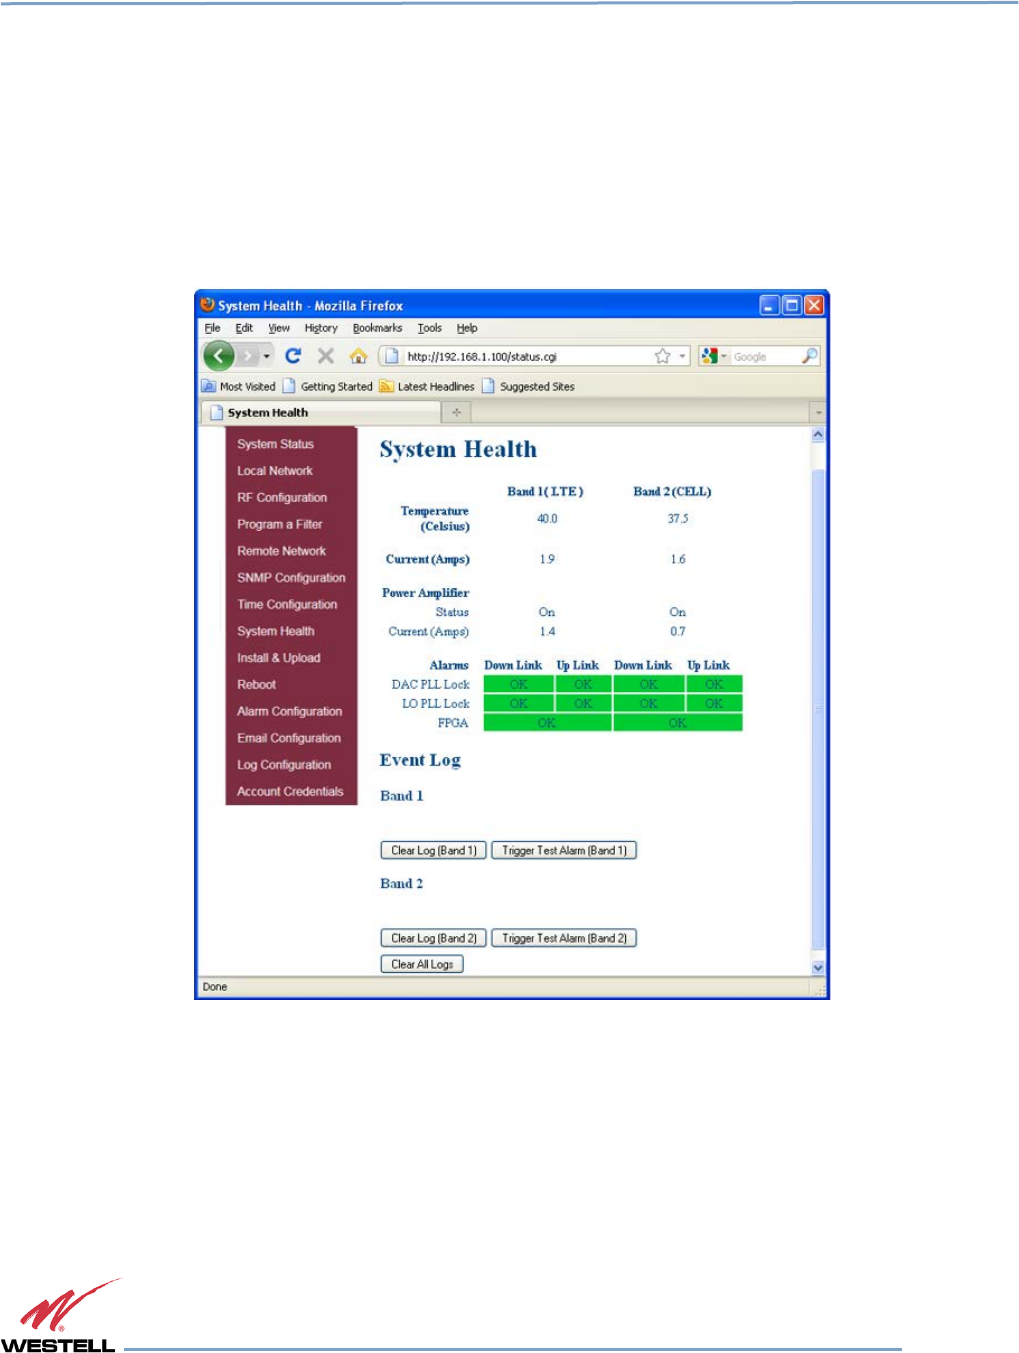Click the Clear Log (Band 2) button
The image size is (1019, 1353).
point(433,938)
